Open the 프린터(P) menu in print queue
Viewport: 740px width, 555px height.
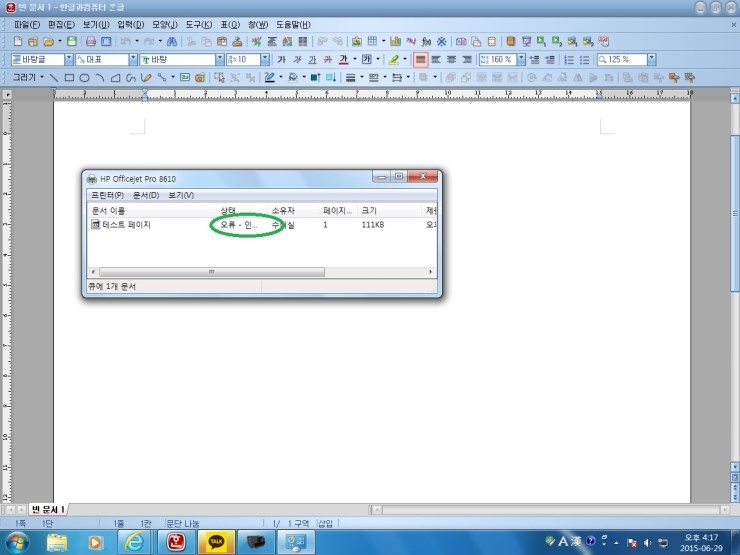click(107, 195)
